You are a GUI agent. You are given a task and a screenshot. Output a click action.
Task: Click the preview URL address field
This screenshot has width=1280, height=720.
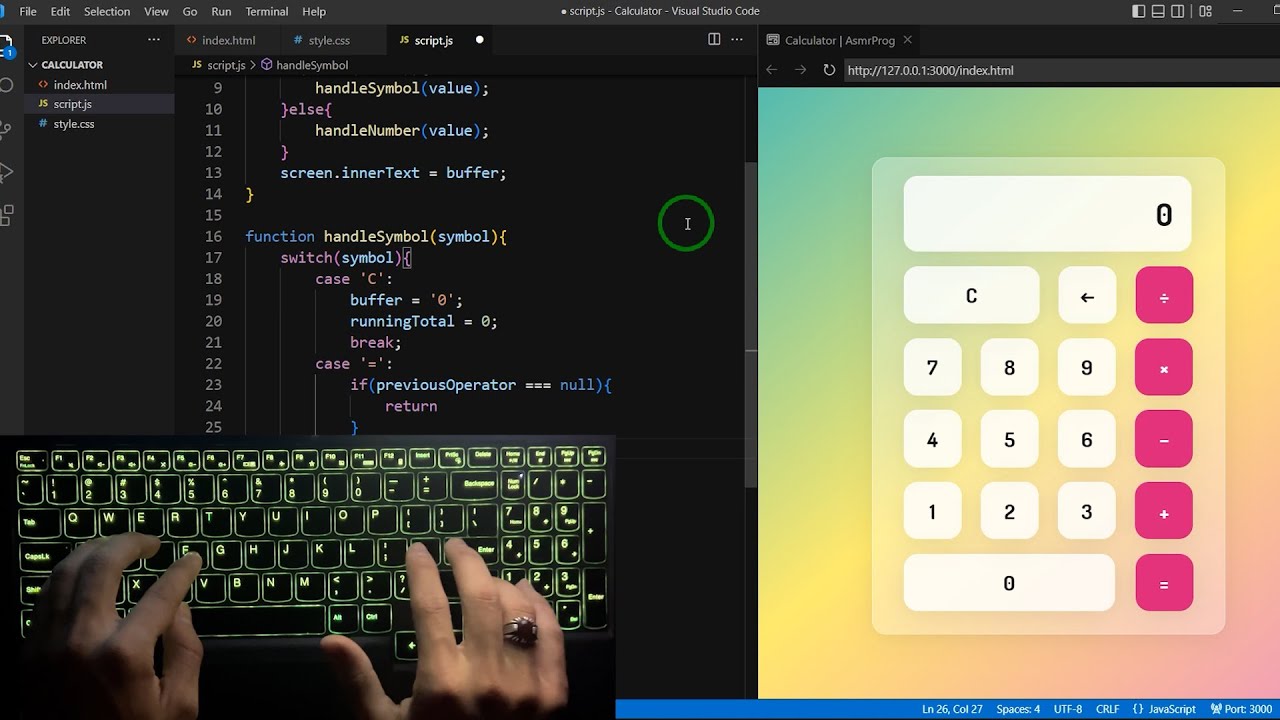[1060, 70]
